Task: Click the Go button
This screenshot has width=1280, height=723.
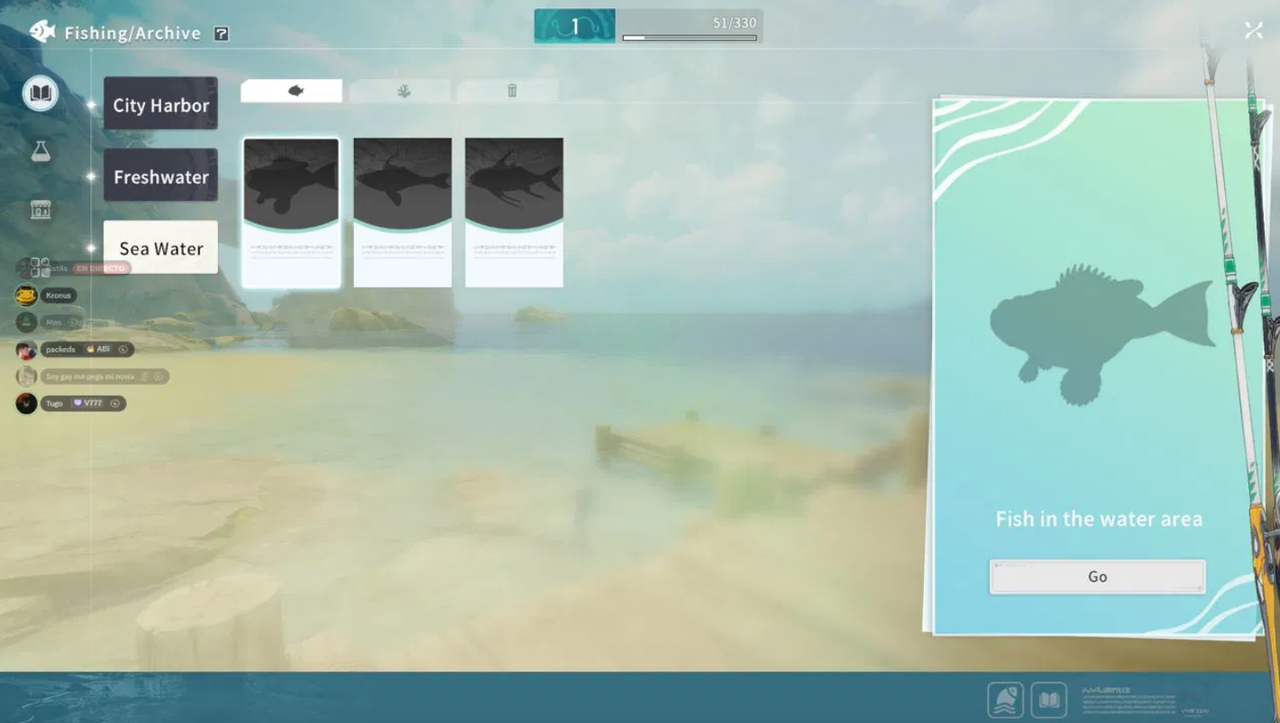Action: click(1098, 576)
